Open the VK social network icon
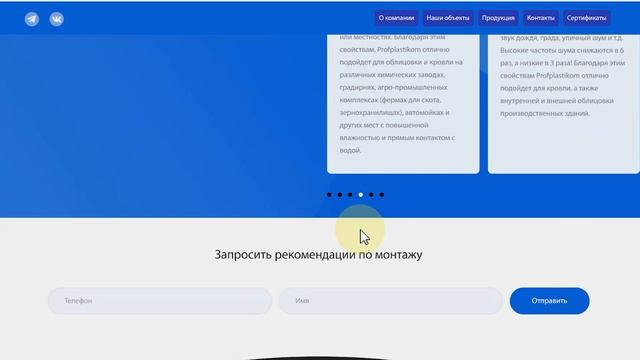This screenshot has height=360, width=640. coord(56,19)
